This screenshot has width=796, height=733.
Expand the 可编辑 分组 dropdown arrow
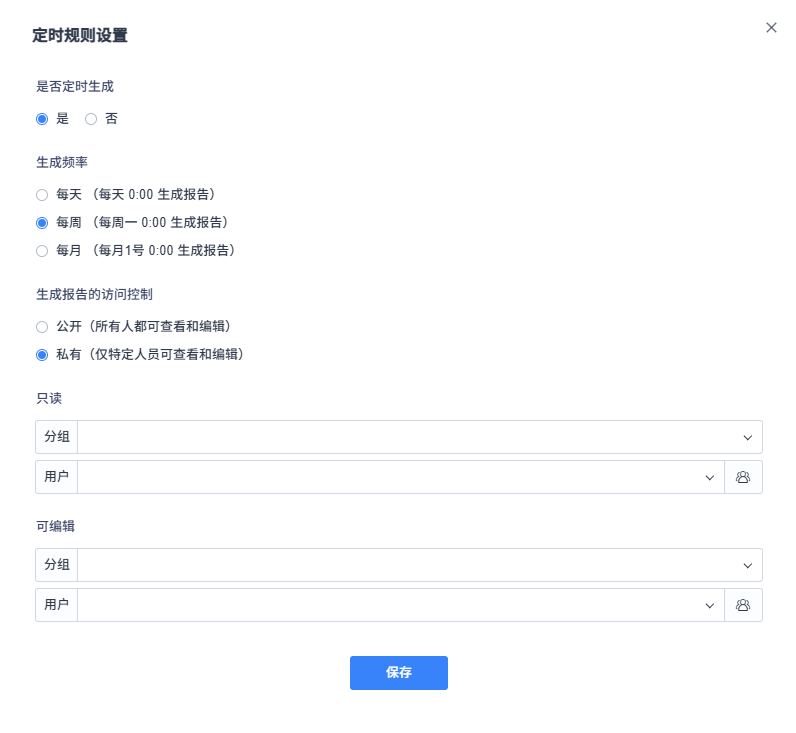[747, 565]
